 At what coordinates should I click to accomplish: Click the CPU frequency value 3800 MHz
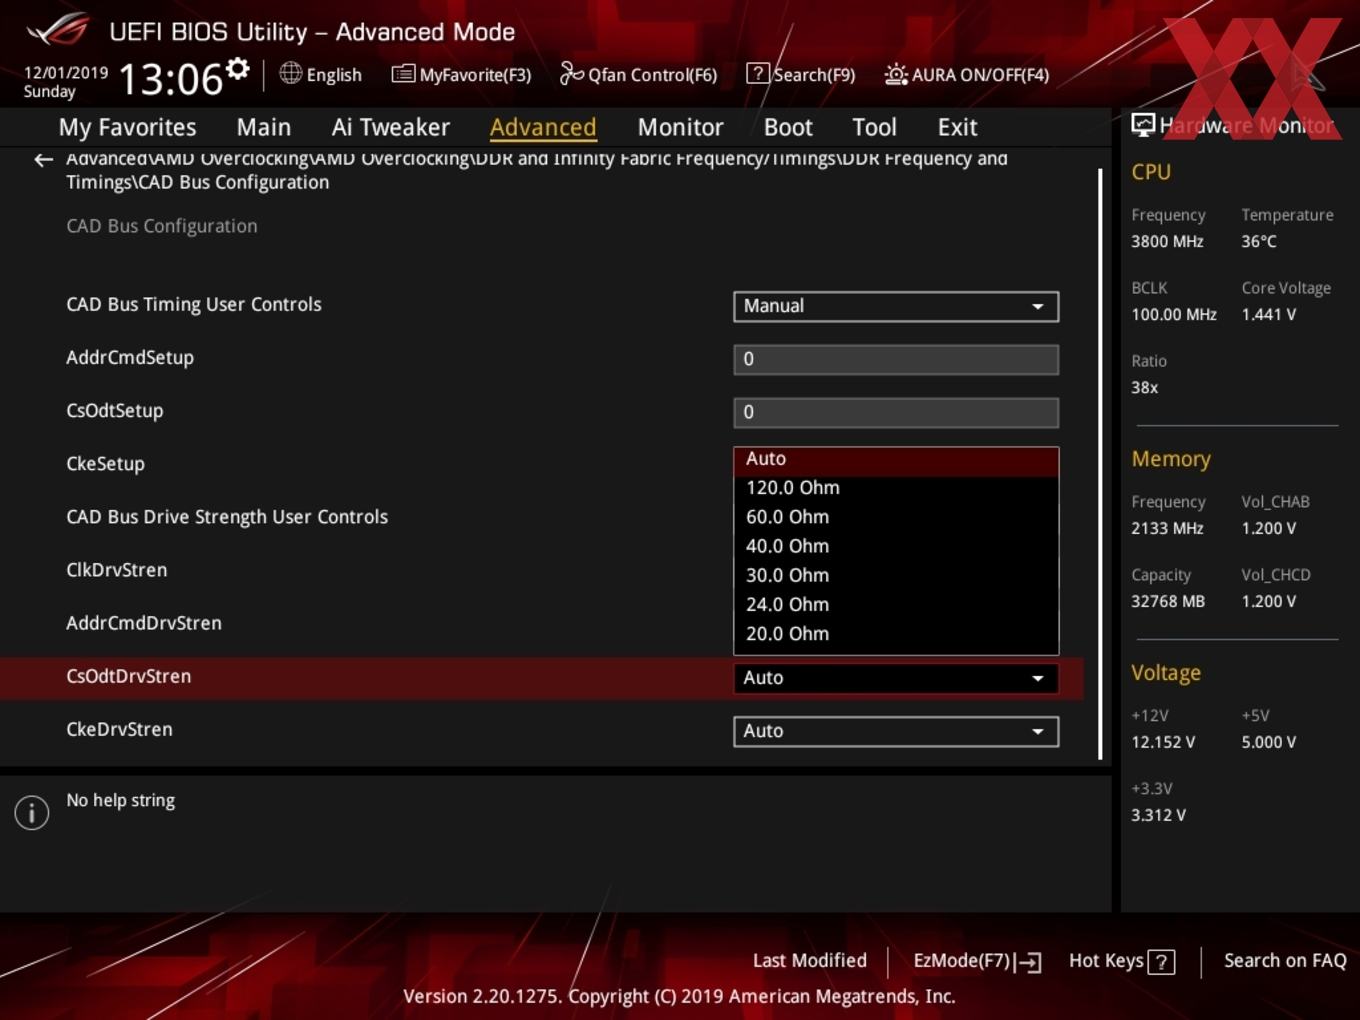point(1167,242)
